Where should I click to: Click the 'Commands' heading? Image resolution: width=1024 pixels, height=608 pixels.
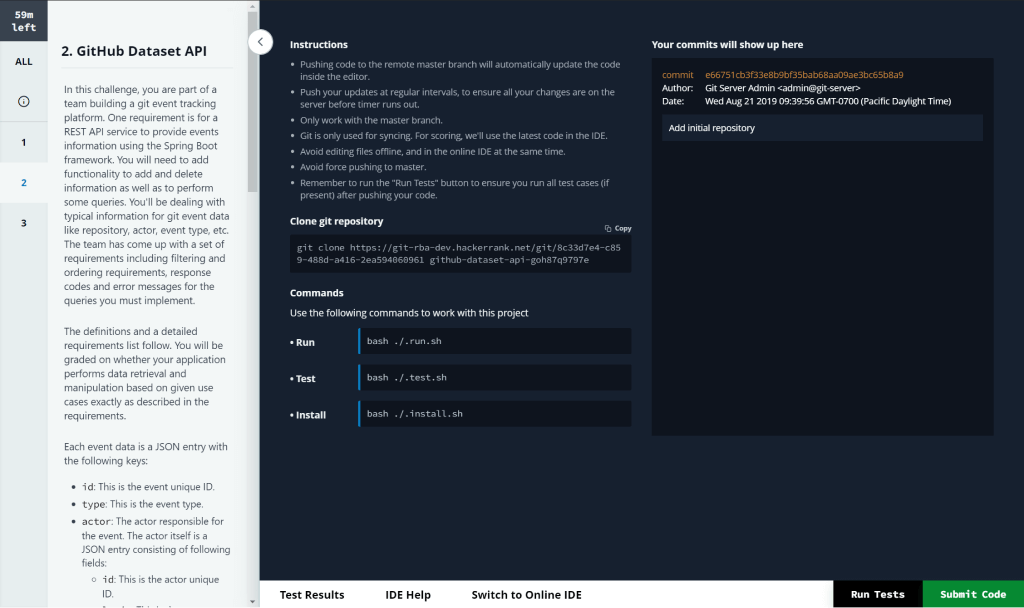[317, 293]
